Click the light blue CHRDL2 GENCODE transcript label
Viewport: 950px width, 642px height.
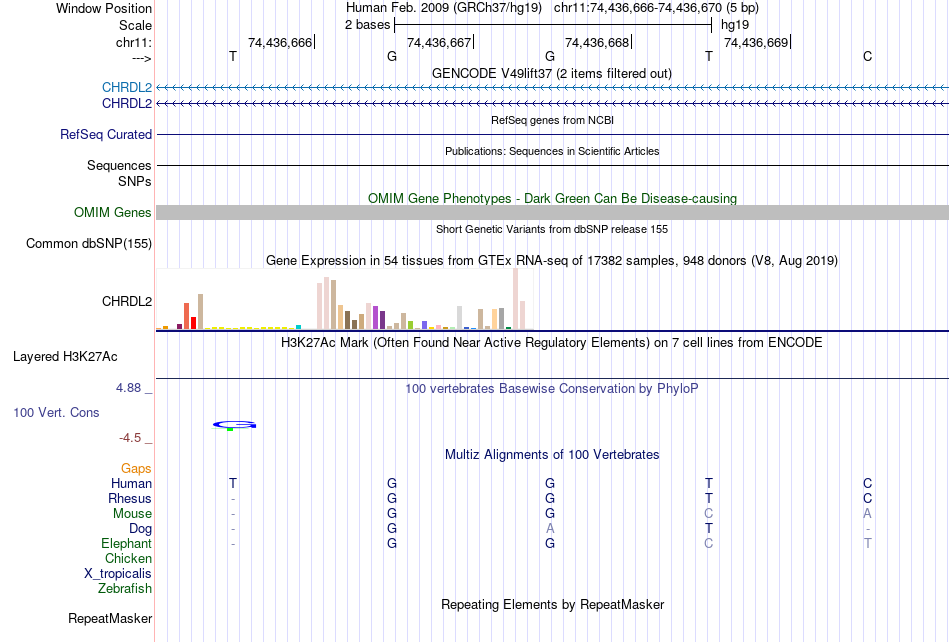pos(127,88)
